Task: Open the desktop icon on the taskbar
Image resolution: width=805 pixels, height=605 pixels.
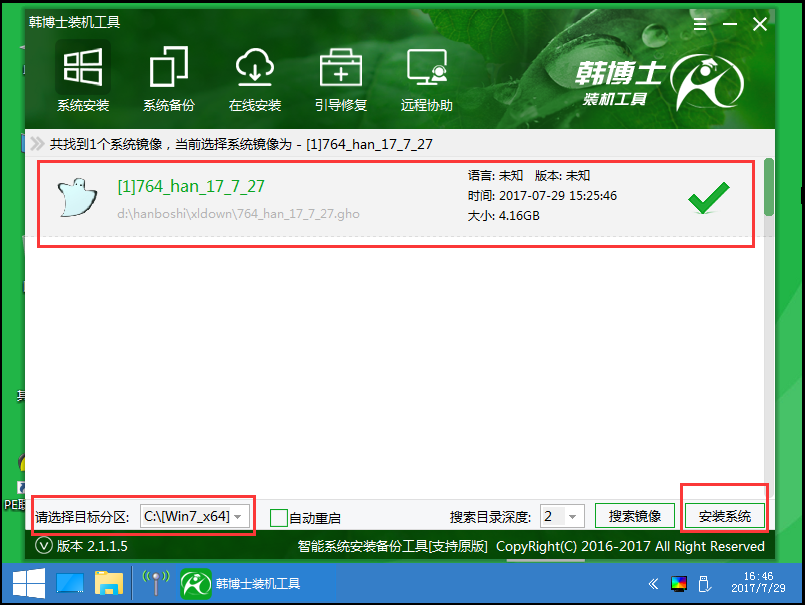Action: pyautogui.click(x=69, y=583)
